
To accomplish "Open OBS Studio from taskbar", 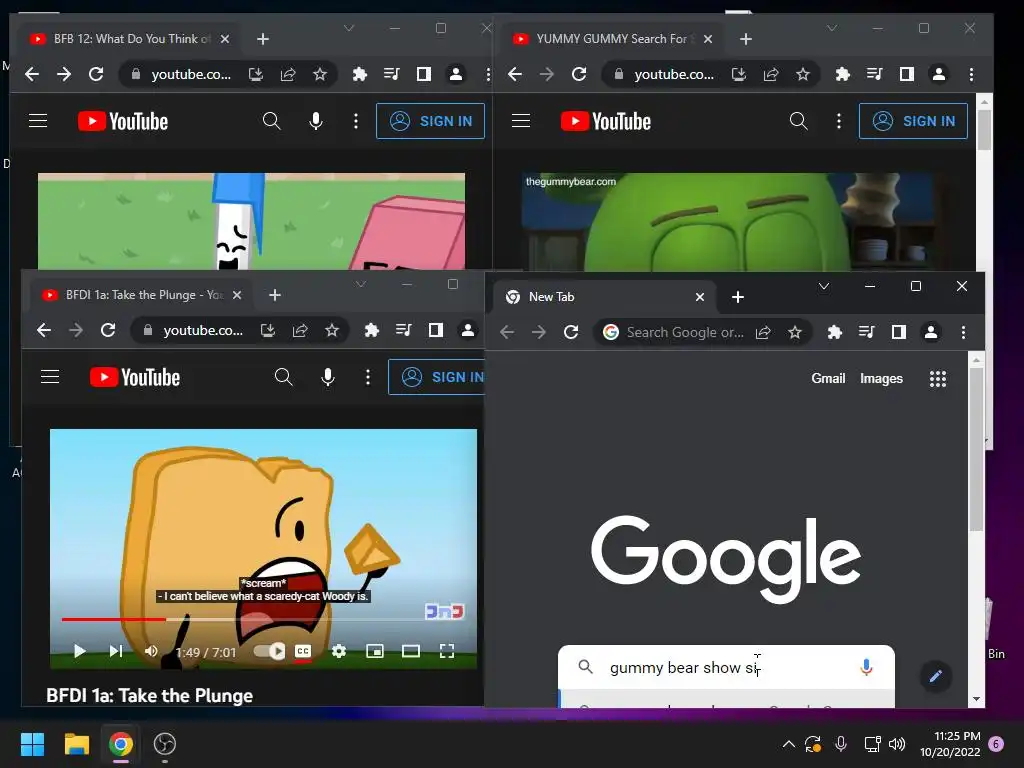I will click(x=165, y=744).
